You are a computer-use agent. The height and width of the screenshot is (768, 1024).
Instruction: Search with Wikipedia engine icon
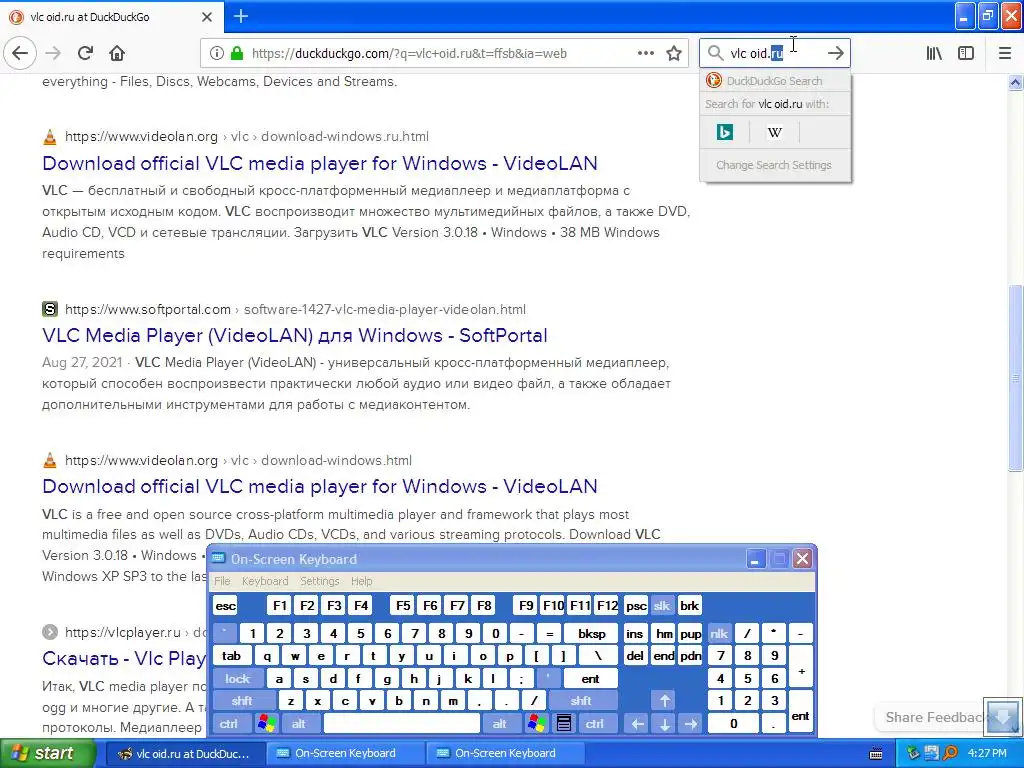pos(775,133)
